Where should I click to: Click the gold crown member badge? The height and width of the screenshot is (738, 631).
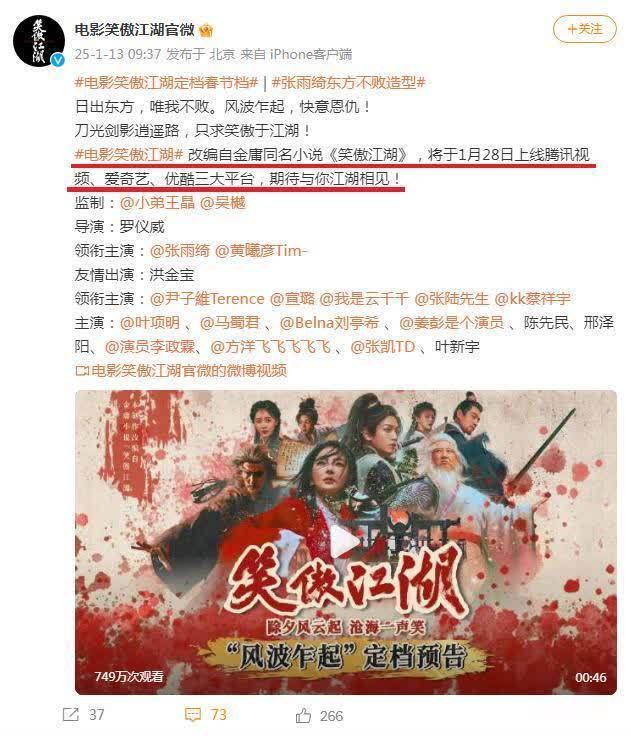coord(206,31)
